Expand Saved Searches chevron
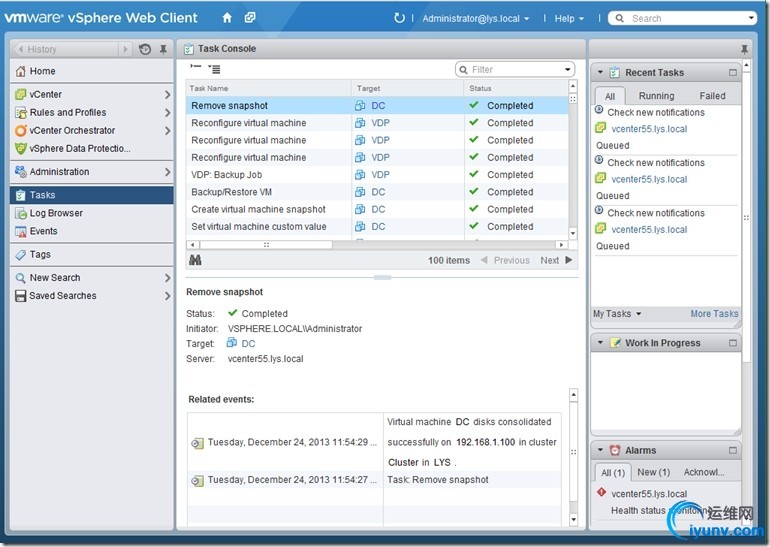Viewport: 770px width, 547px height. pyautogui.click(x=167, y=296)
